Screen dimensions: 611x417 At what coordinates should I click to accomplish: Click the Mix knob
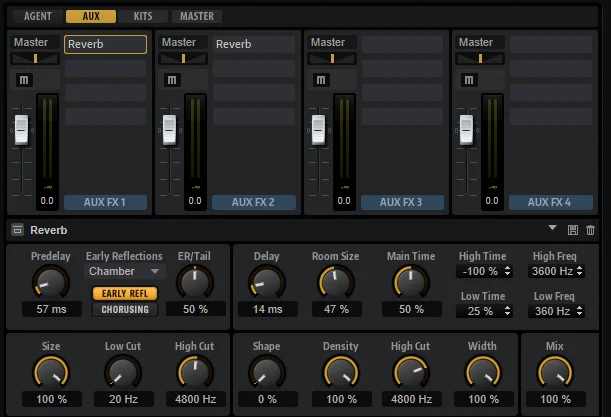555,372
